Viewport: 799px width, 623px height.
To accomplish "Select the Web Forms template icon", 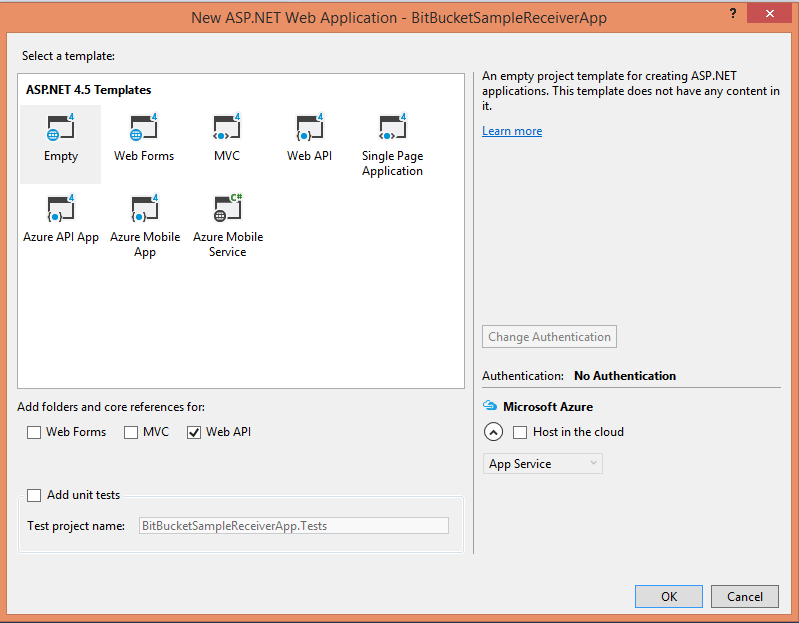I will point(144,127).
